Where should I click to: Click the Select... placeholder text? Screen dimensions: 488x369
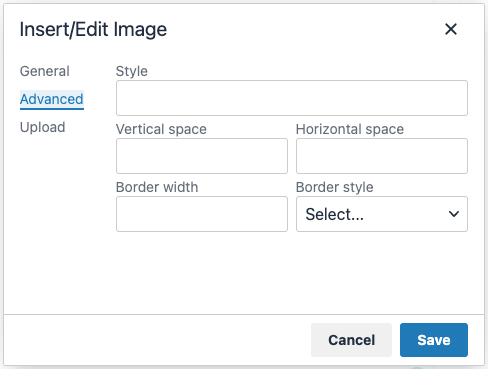click(334, 214)
